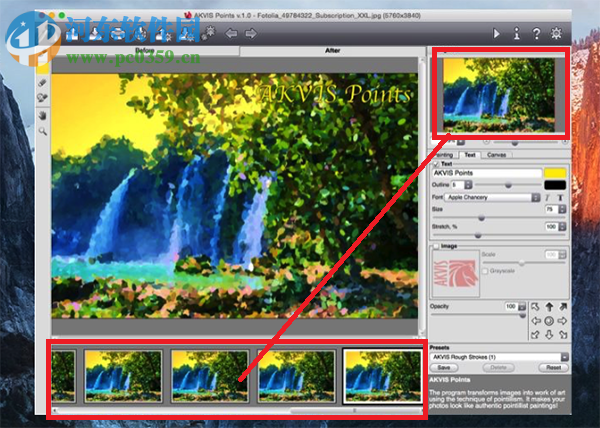
Task: Switch to the Before tab
Action: [x=145, y=50]
